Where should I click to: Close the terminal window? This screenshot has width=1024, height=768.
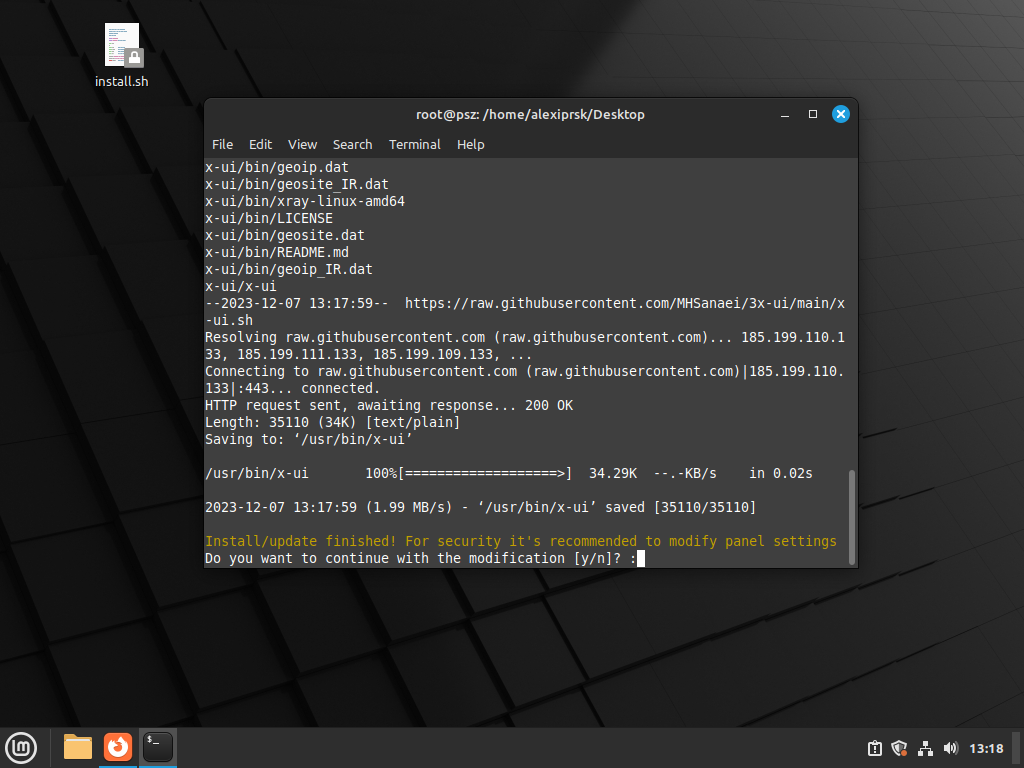coord(840,114)
